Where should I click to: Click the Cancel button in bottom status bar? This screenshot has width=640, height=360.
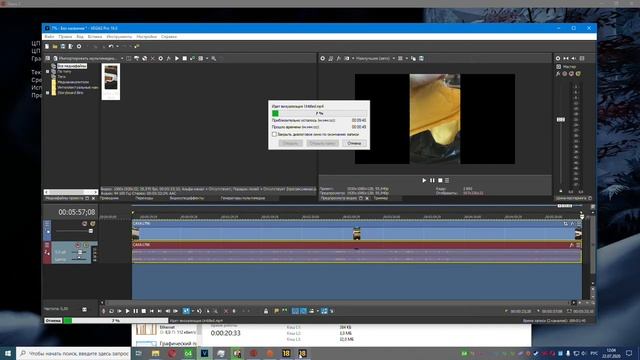click(53, 320)
